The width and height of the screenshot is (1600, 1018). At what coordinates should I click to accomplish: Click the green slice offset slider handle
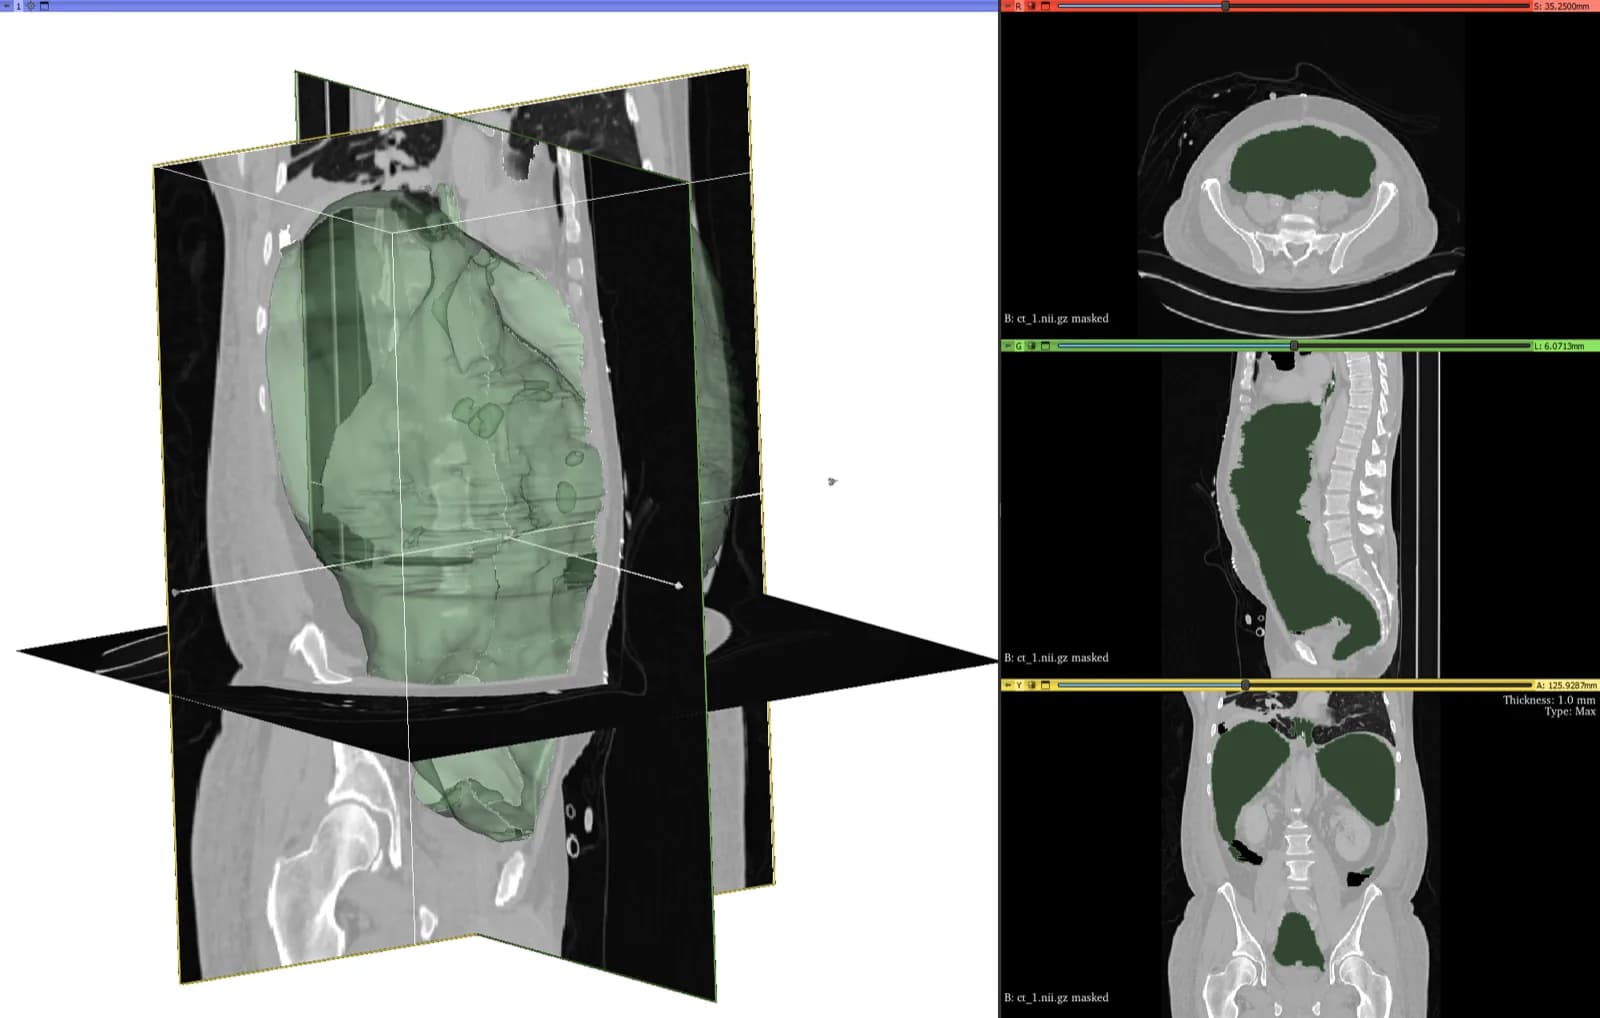(1294, 346)
